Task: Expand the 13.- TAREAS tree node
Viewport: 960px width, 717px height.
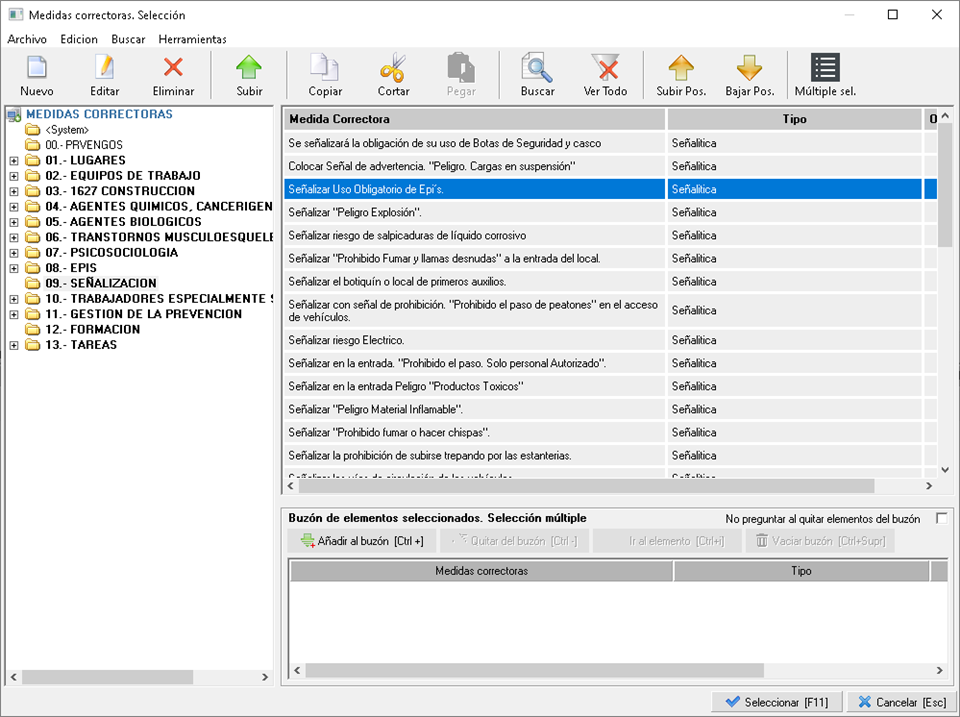Action: 14,345
